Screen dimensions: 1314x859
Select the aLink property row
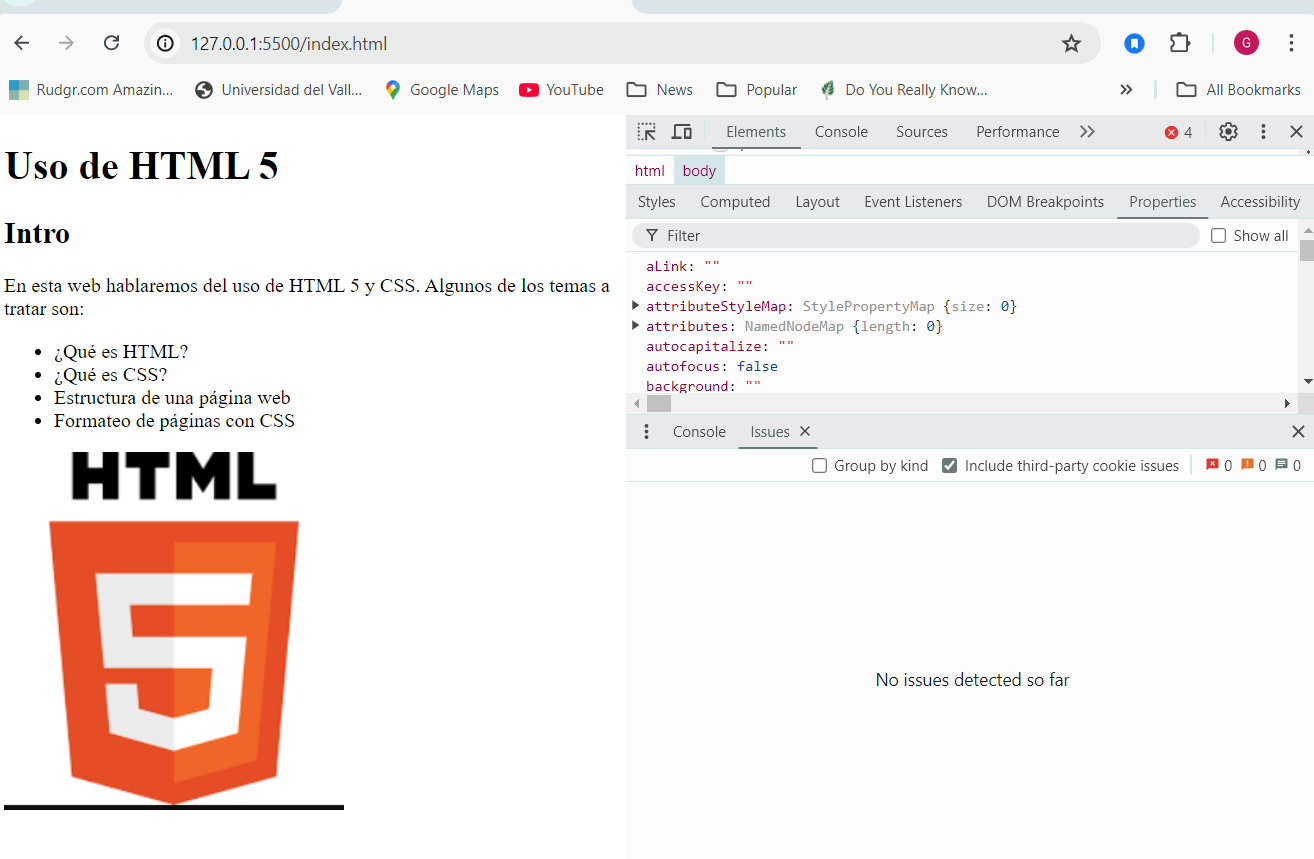683,266
